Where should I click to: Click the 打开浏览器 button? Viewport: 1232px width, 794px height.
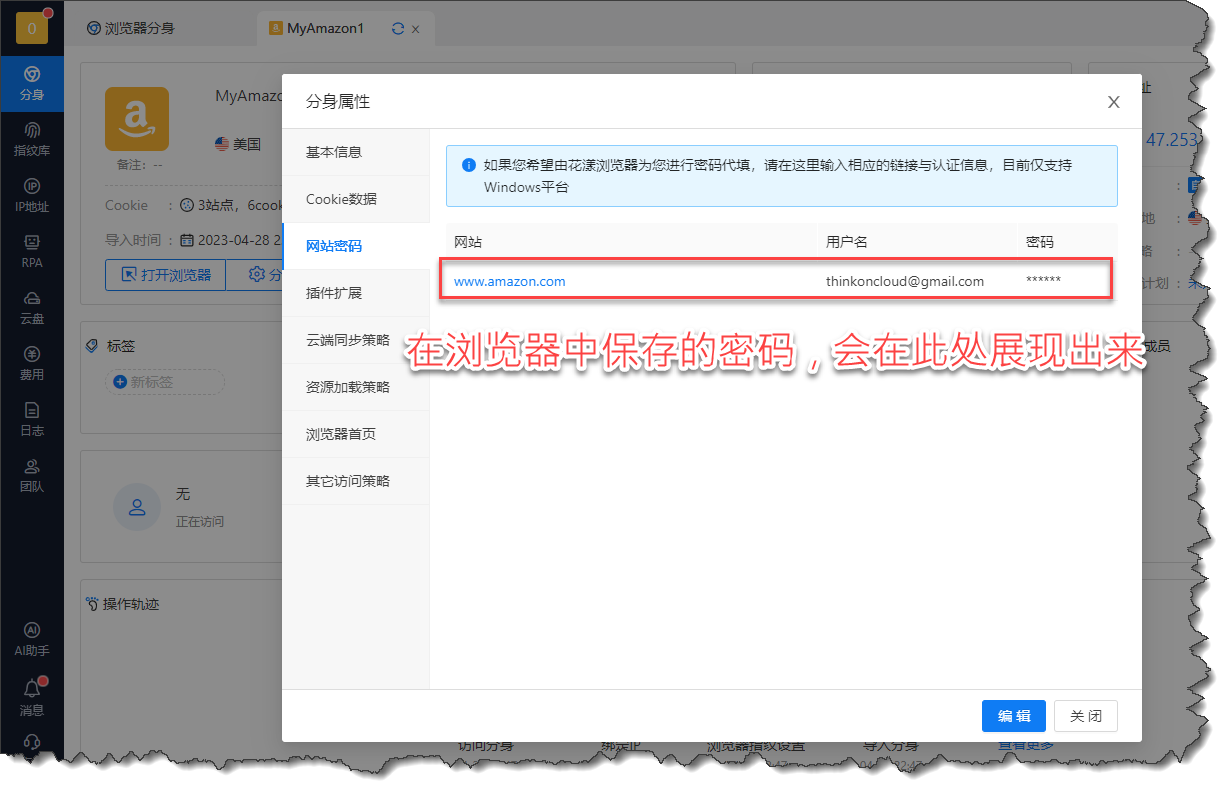165,275
